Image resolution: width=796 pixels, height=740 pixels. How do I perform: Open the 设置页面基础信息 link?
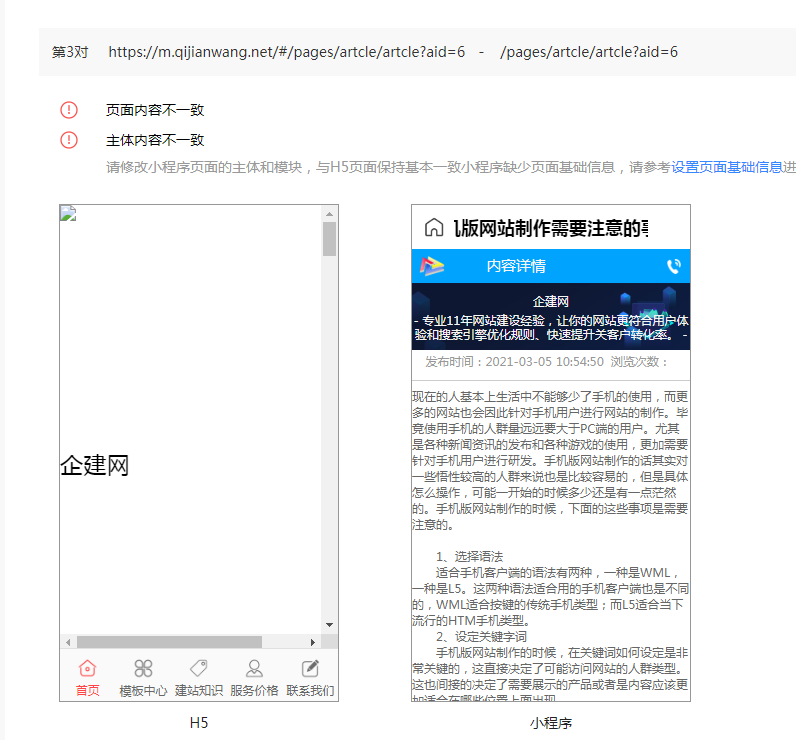pyautogui.click(x=727, y=167)
